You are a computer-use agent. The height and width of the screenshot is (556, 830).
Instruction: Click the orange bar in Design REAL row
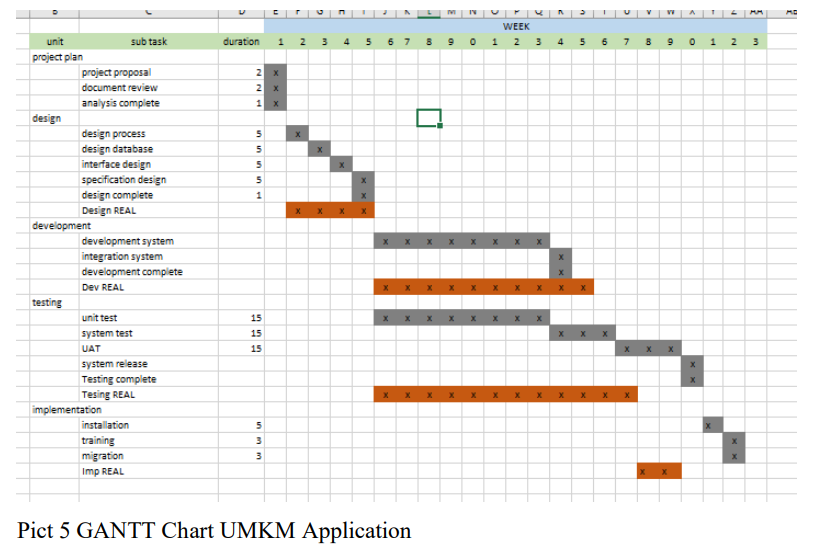click(x=330, y=210)
